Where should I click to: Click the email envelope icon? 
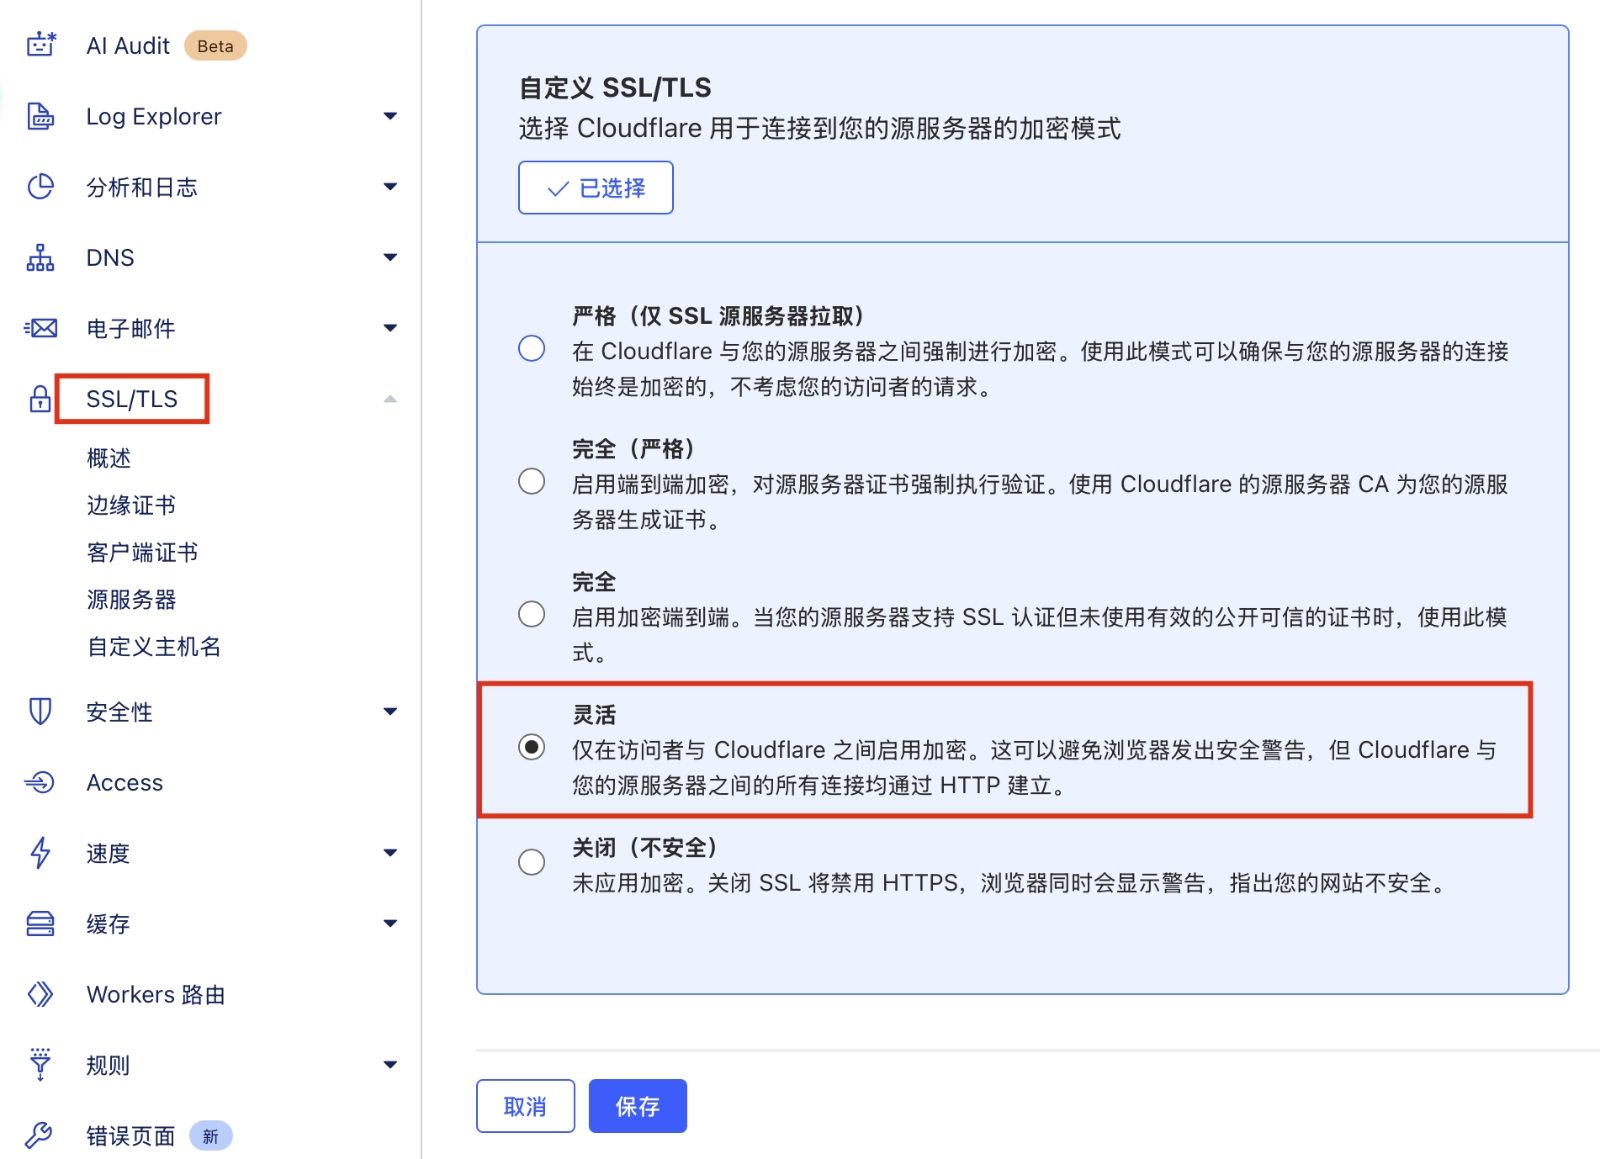tap(40, 328)
